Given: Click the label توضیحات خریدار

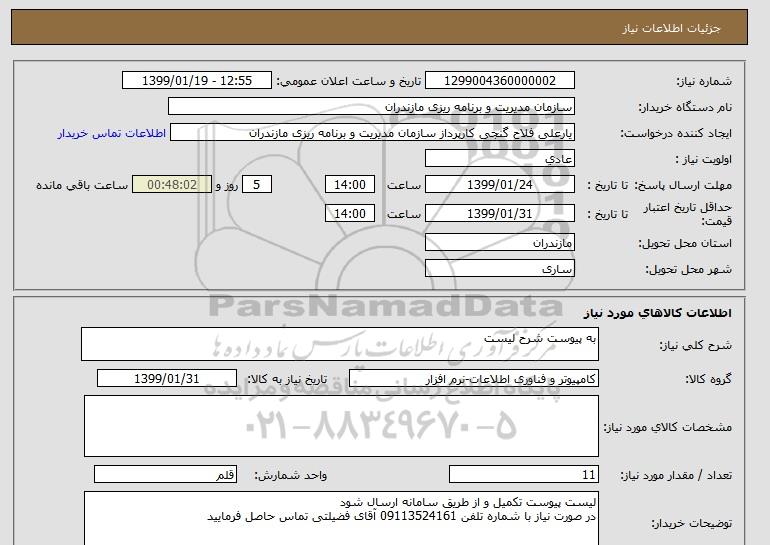Looking at the screenshot, I should 691,524.
